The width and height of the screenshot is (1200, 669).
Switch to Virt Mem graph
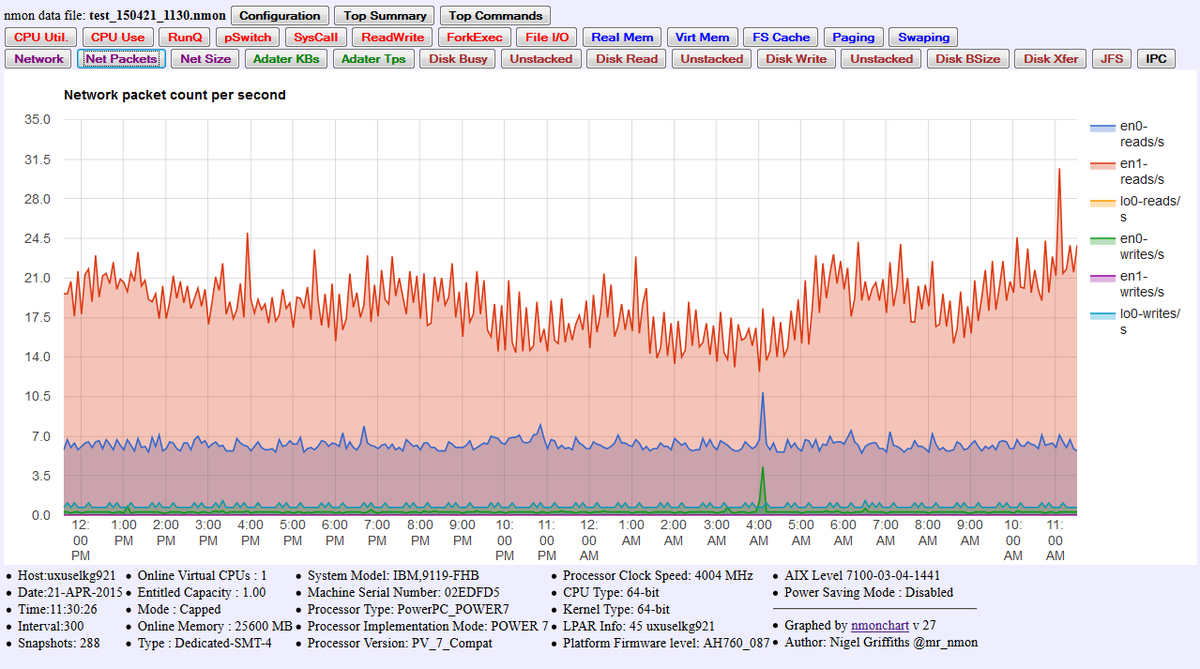702,37
